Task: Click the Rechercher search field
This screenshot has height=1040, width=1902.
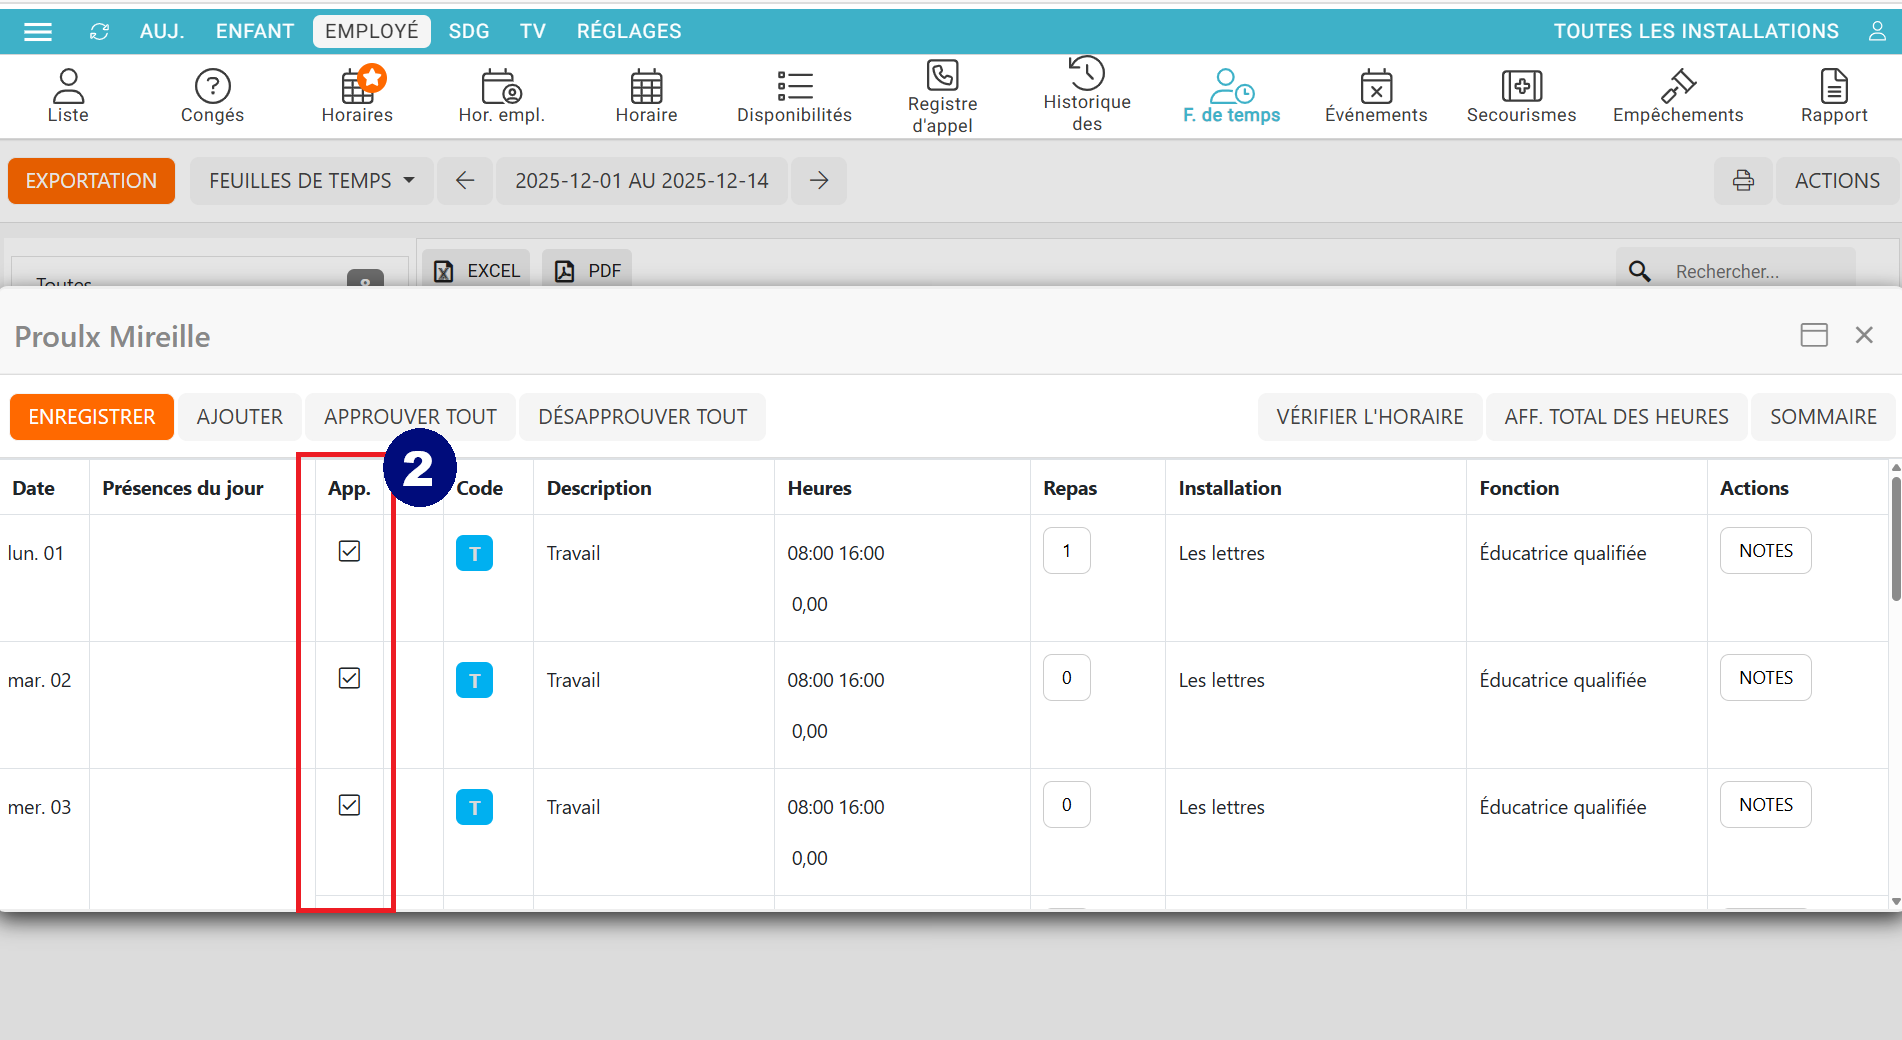Action: point(1750,272)
